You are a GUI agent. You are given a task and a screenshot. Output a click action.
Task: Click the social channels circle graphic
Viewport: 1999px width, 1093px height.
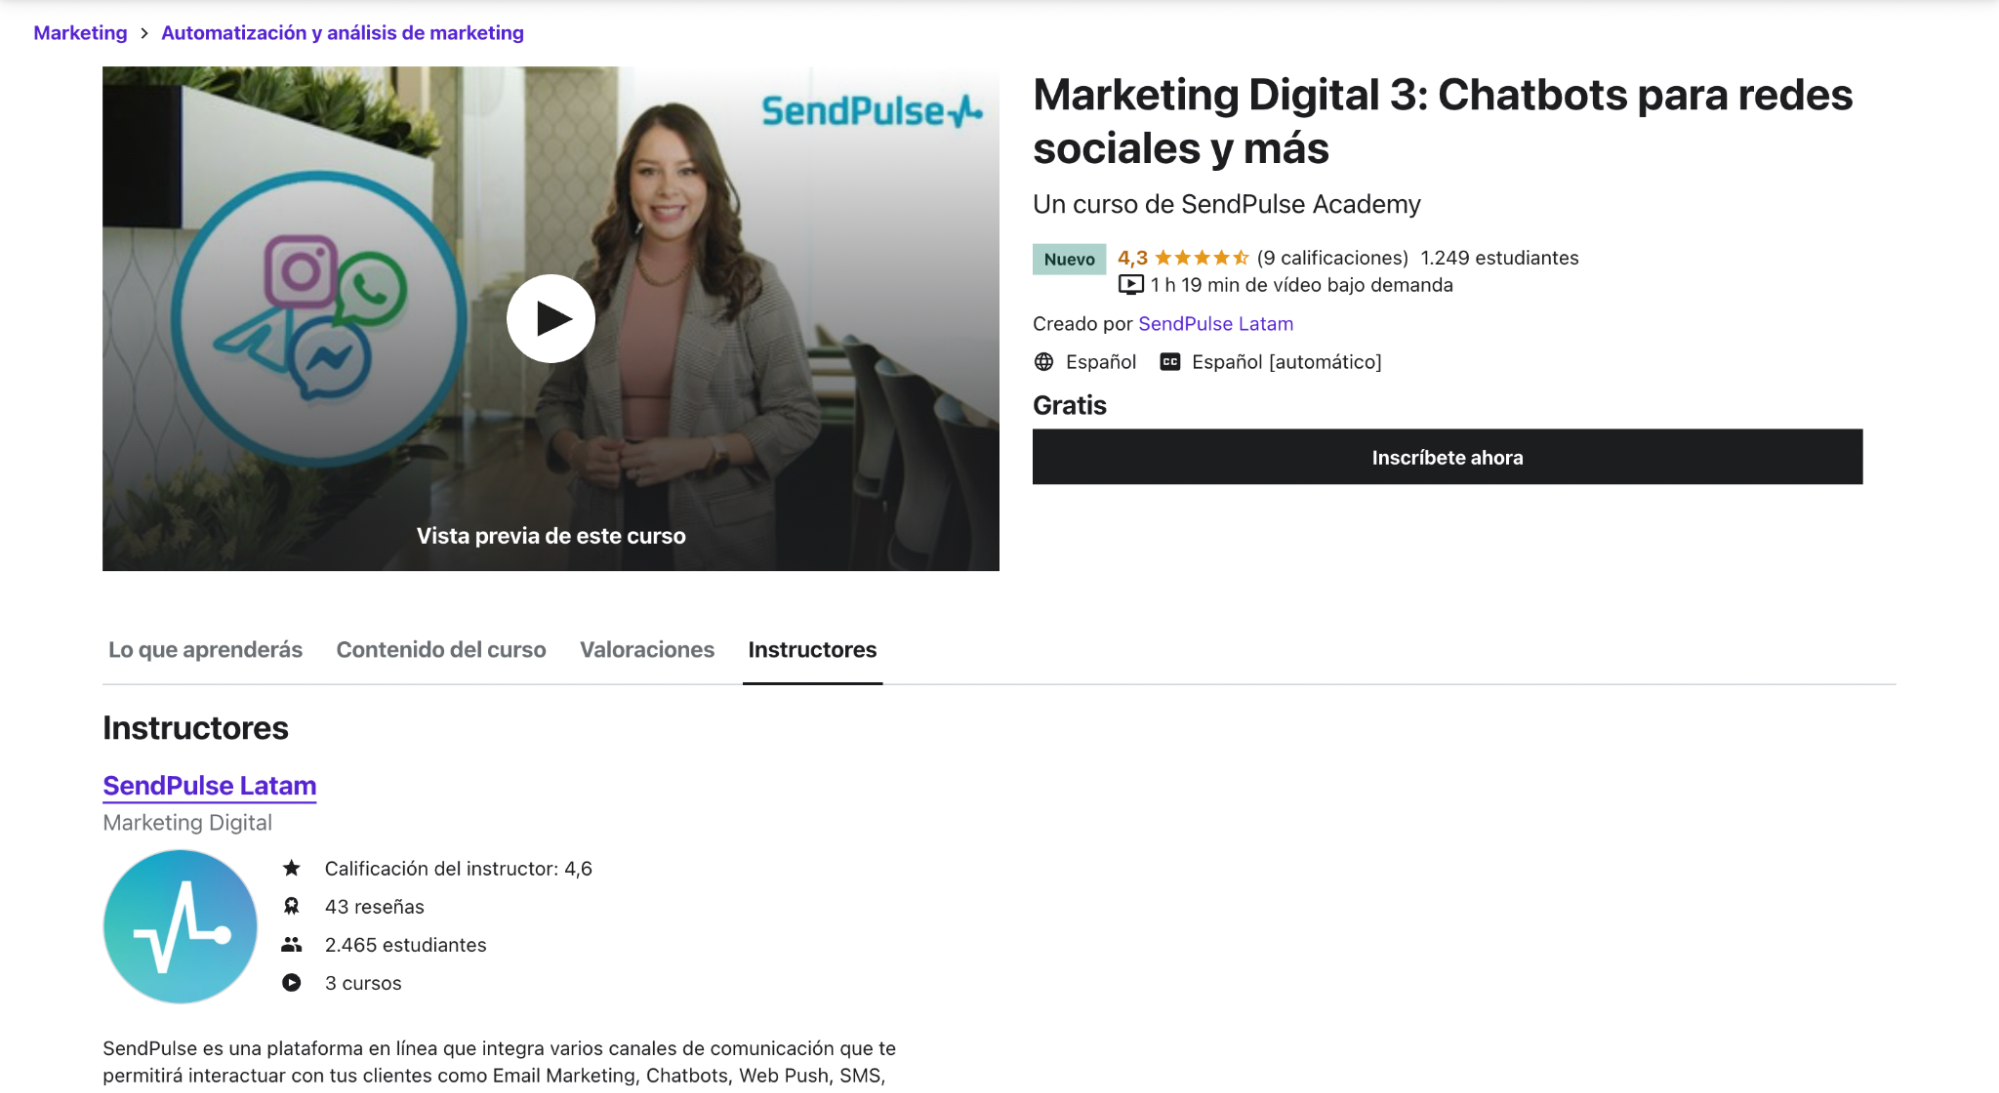(318, 319)
